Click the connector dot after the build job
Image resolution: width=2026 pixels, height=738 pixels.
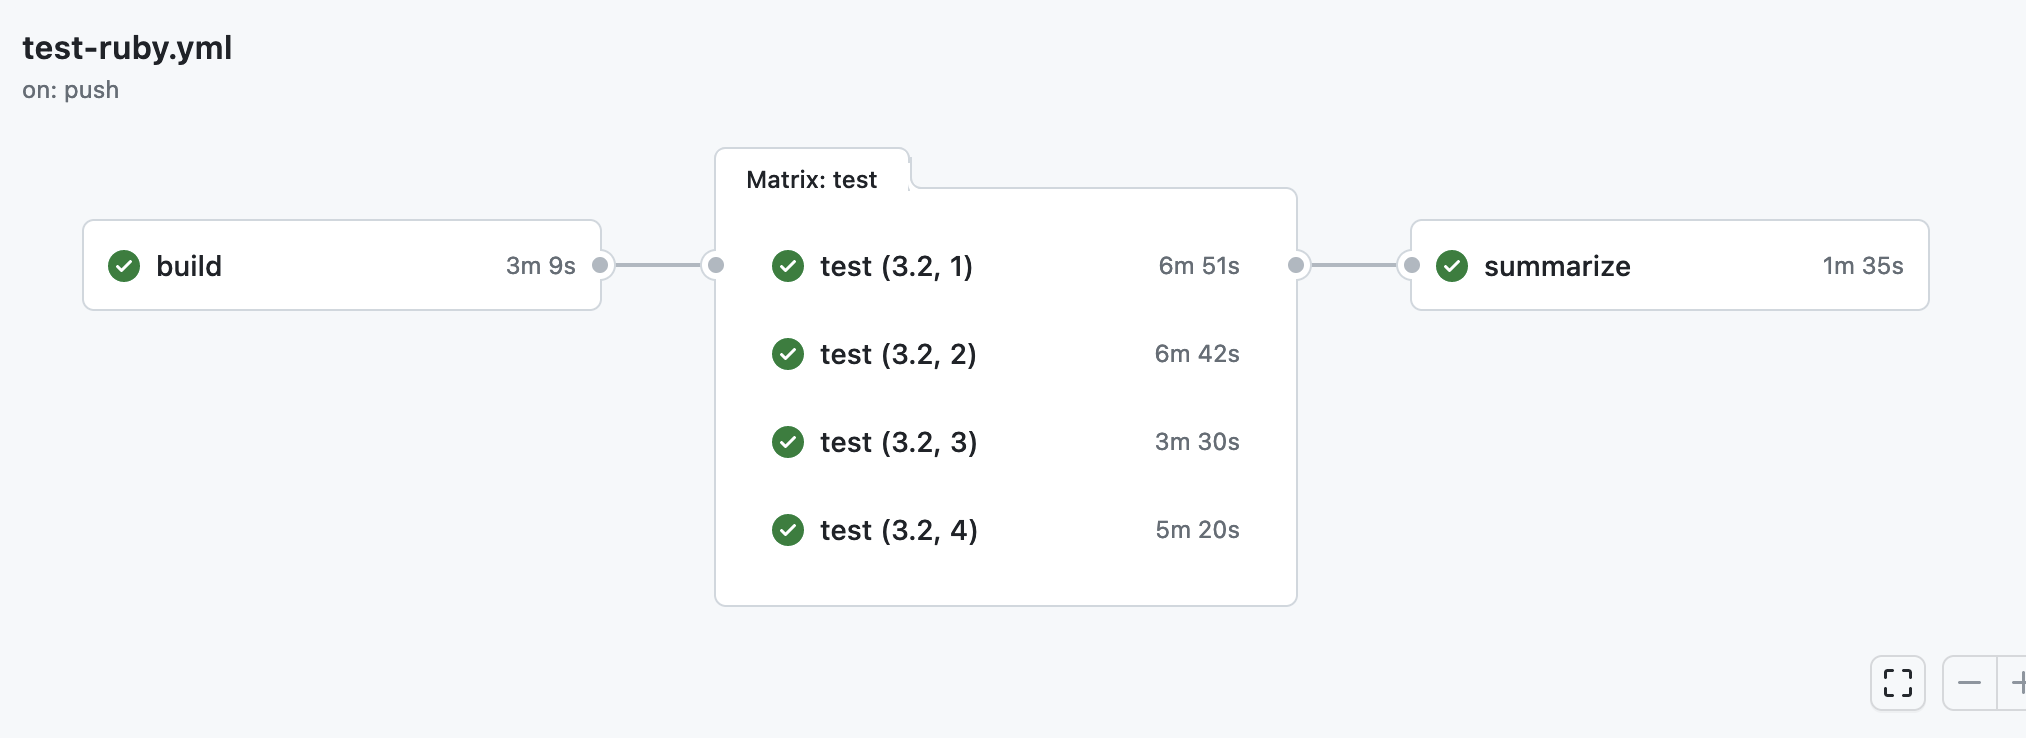tap(600, 266)
